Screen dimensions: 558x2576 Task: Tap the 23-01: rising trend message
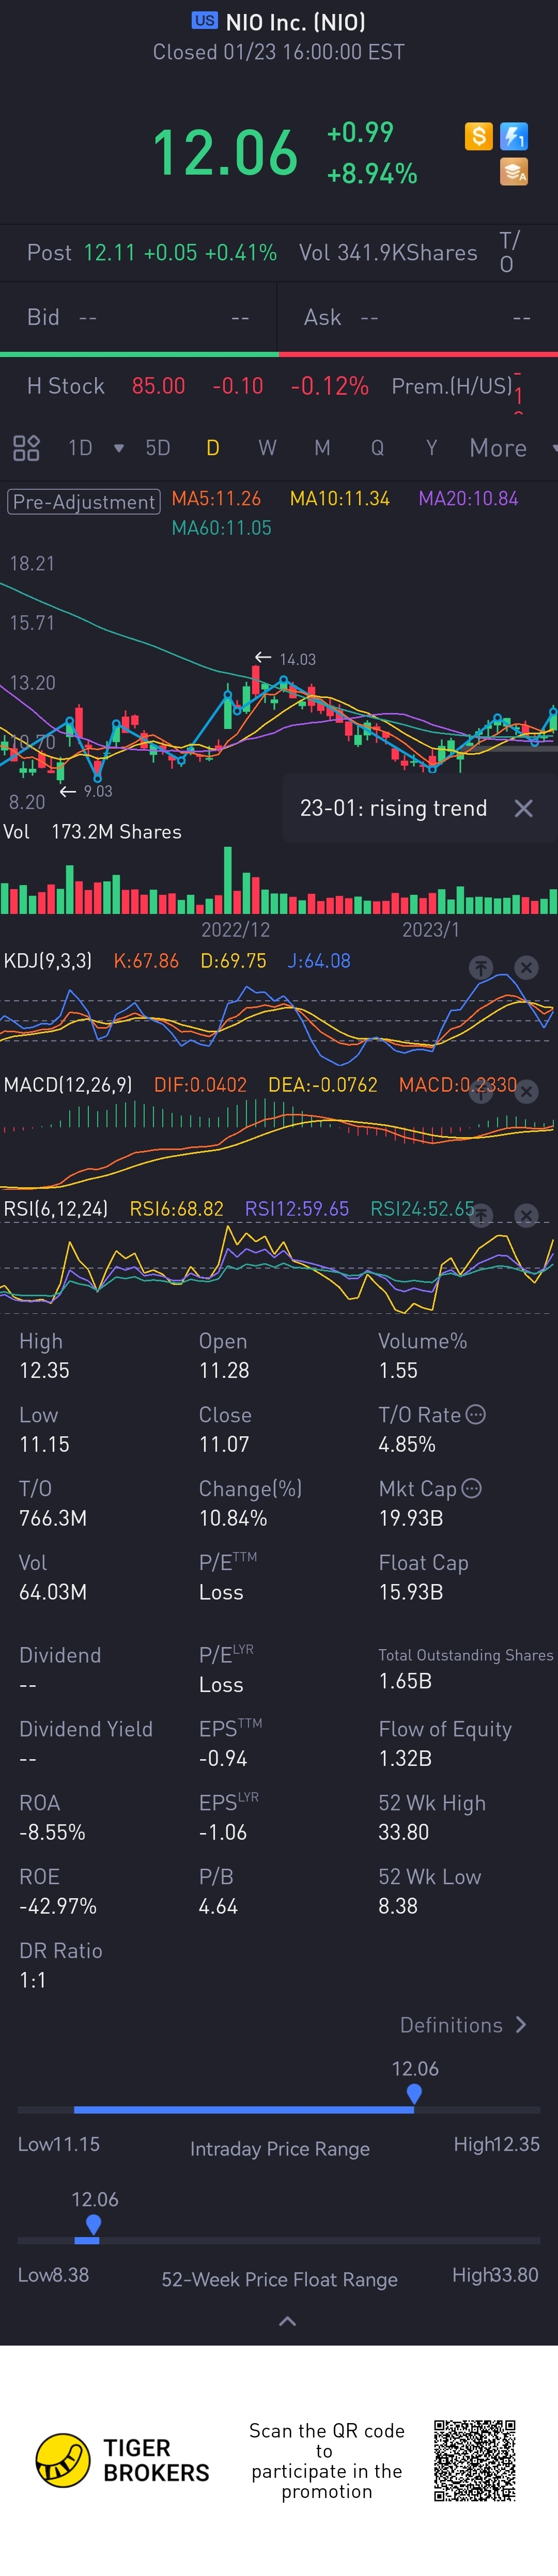[x=394, y=808]
